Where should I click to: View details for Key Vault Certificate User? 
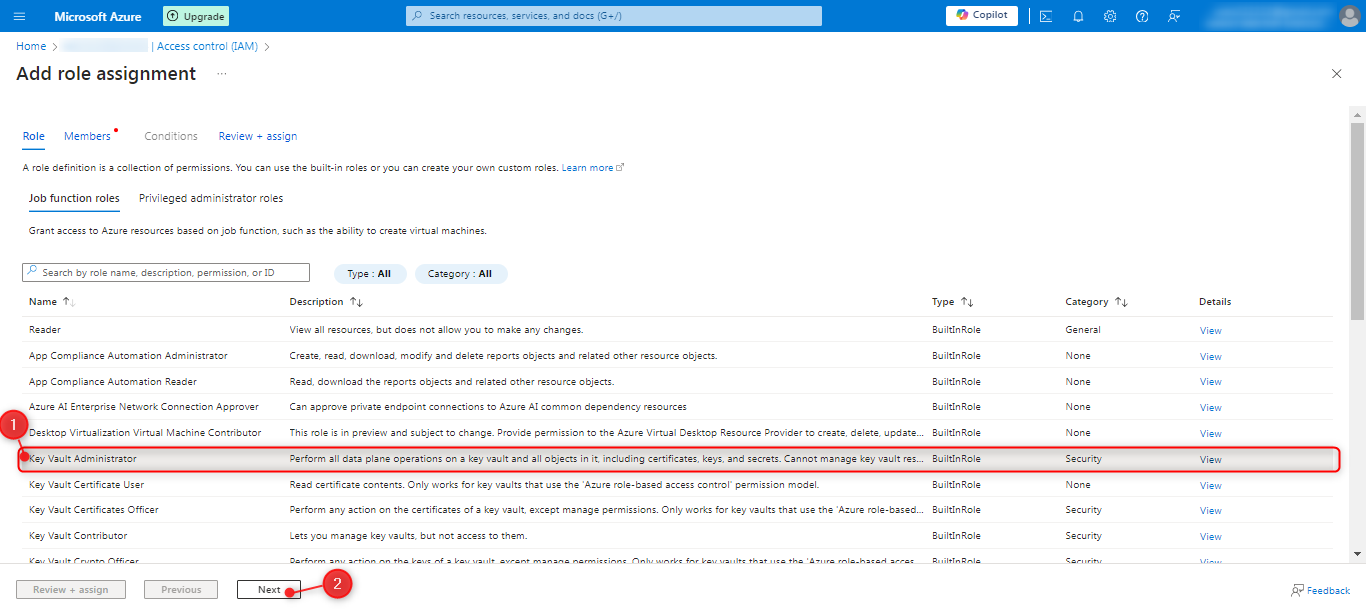1210,486
